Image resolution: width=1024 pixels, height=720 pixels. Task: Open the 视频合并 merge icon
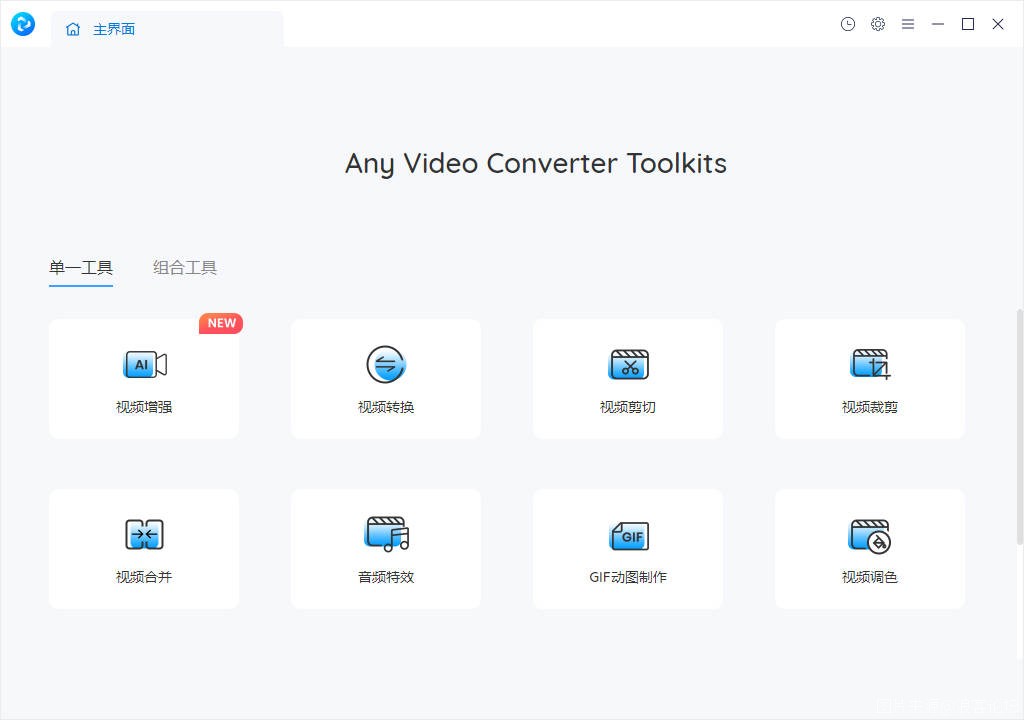(144, 534)
